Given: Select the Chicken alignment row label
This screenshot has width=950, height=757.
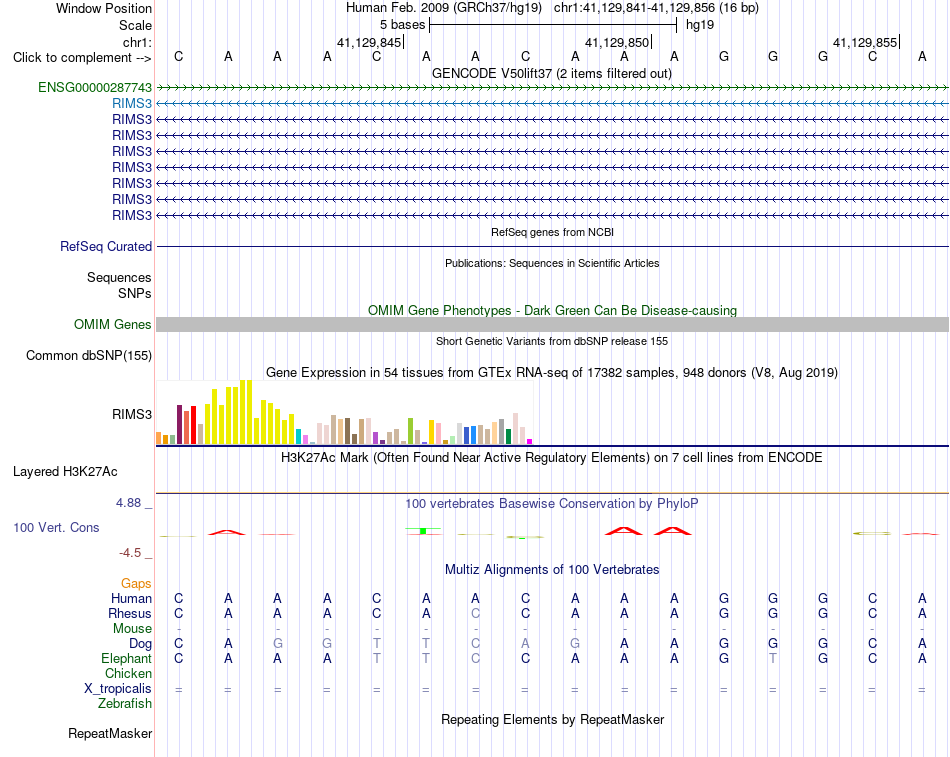Looking at the screenshot, I should click(x=128, y=674).
